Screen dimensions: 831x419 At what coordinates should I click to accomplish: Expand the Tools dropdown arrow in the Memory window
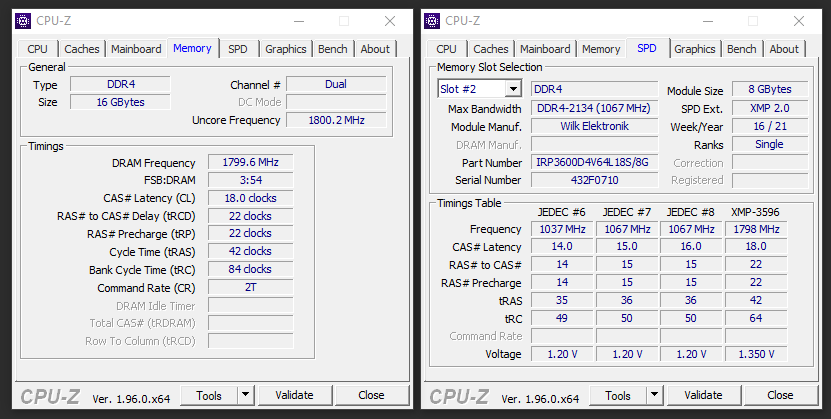(x=246, y=395)
